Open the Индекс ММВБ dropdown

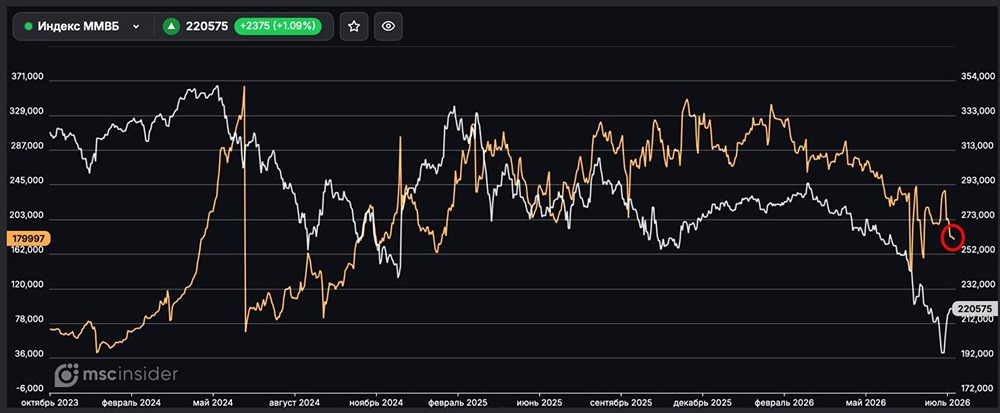83,26
